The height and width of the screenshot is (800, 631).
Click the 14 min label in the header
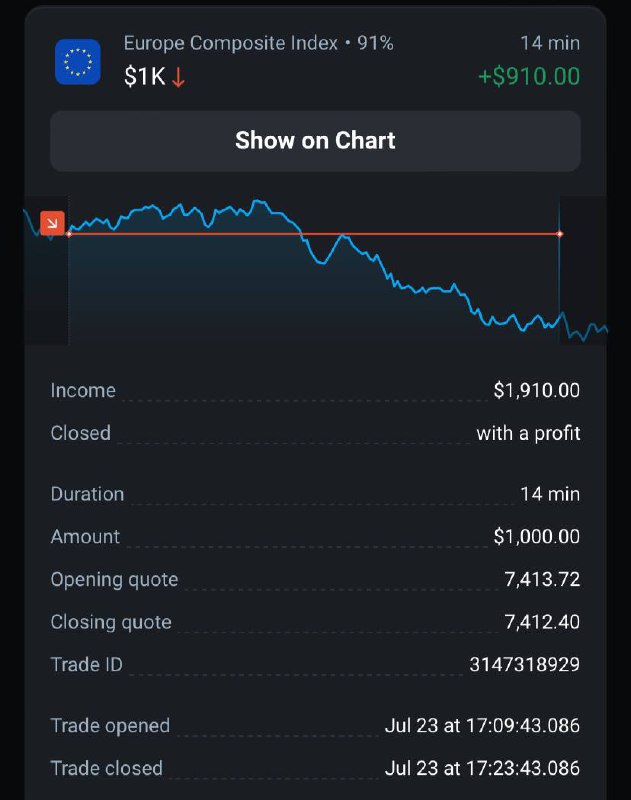[x=550, y=43]
